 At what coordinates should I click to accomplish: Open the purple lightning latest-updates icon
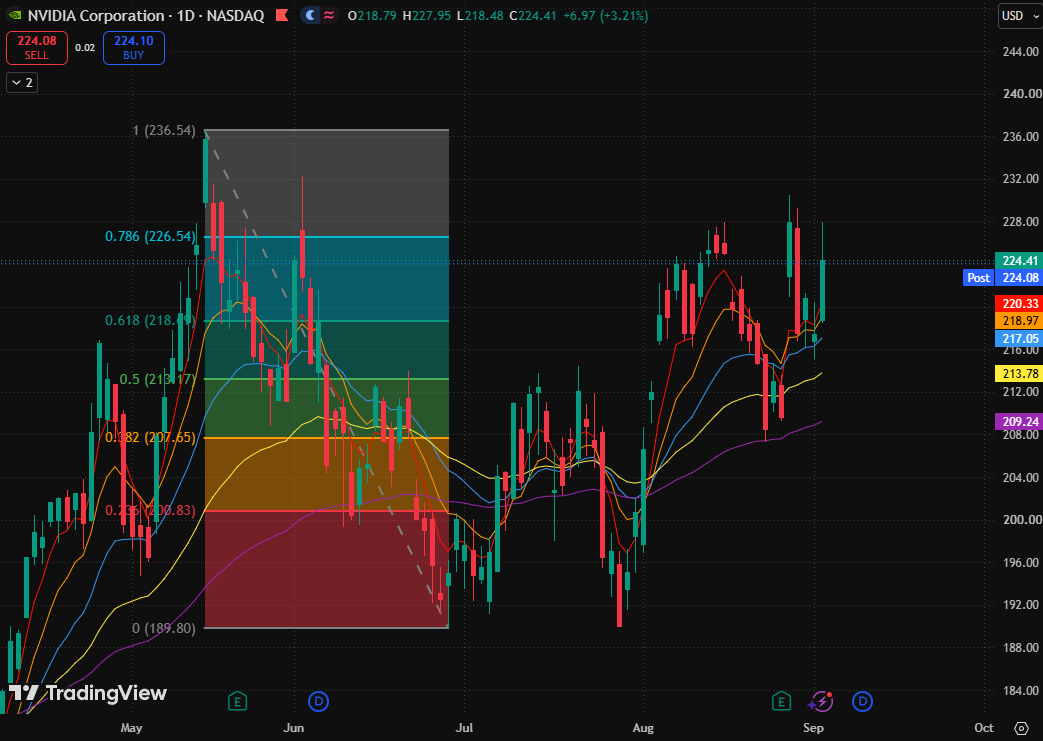click(821, 701)
